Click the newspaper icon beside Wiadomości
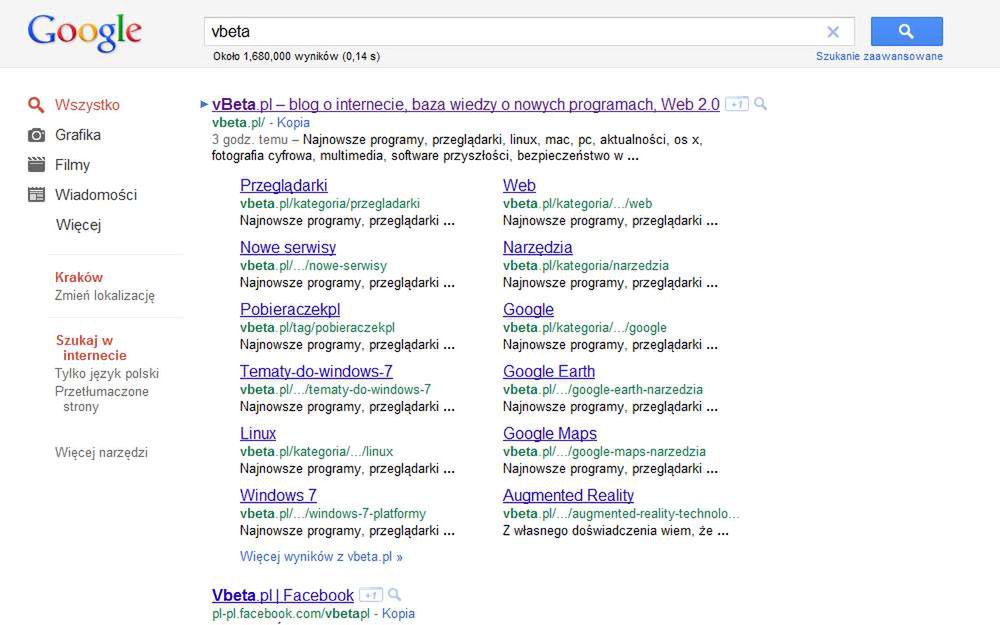 click(36, 195)
